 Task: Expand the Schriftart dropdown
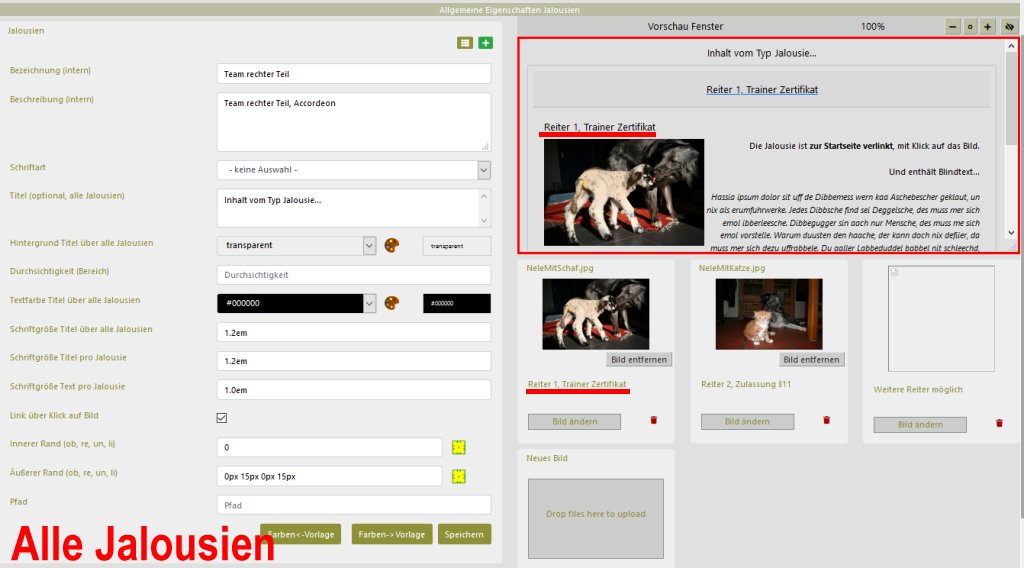pyautogui.click(x=484, y=170)
